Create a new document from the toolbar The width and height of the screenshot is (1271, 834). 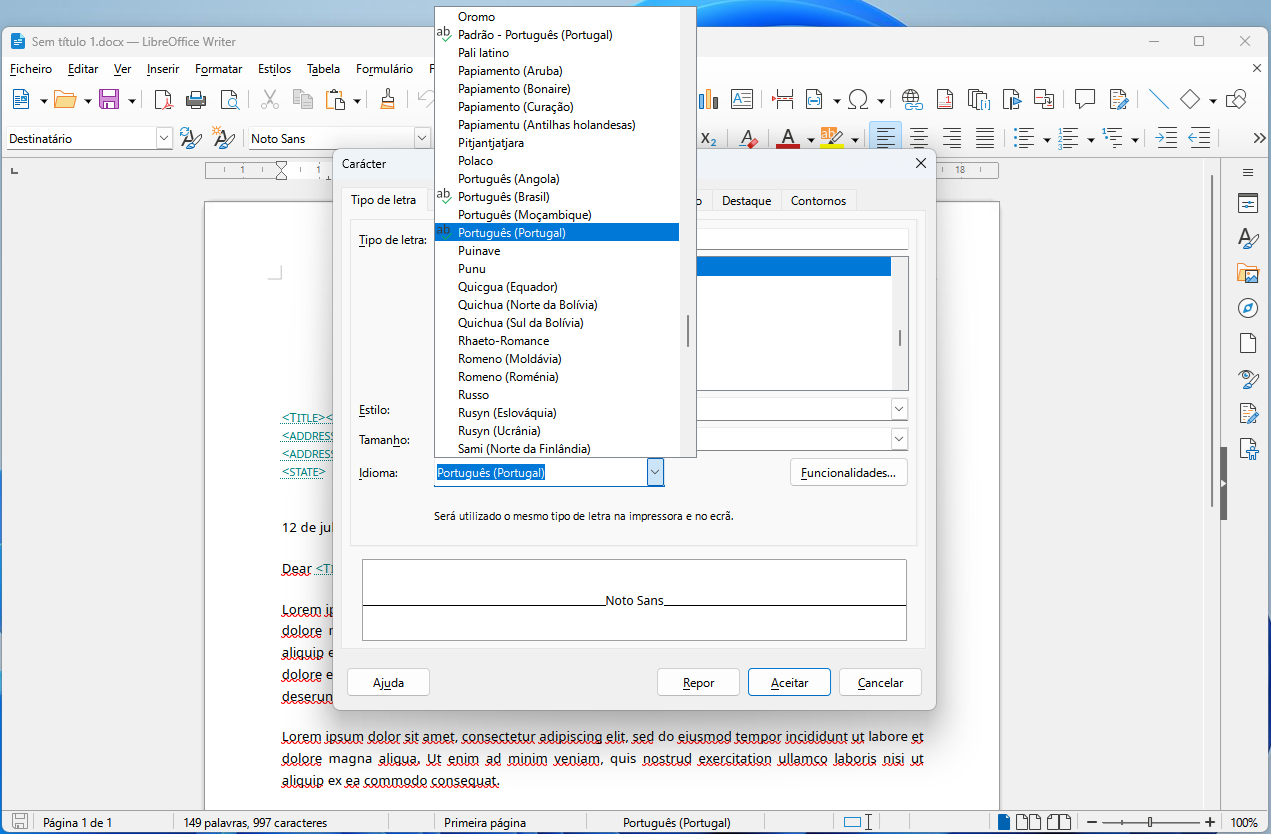click(21, 99)
